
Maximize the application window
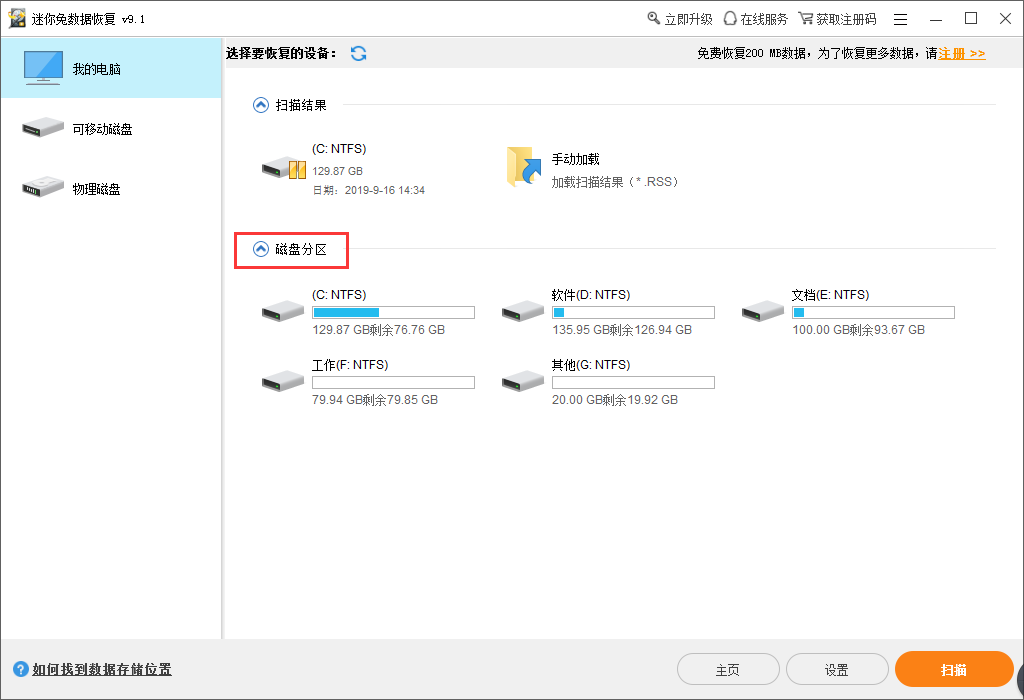(x=971, y=19)
